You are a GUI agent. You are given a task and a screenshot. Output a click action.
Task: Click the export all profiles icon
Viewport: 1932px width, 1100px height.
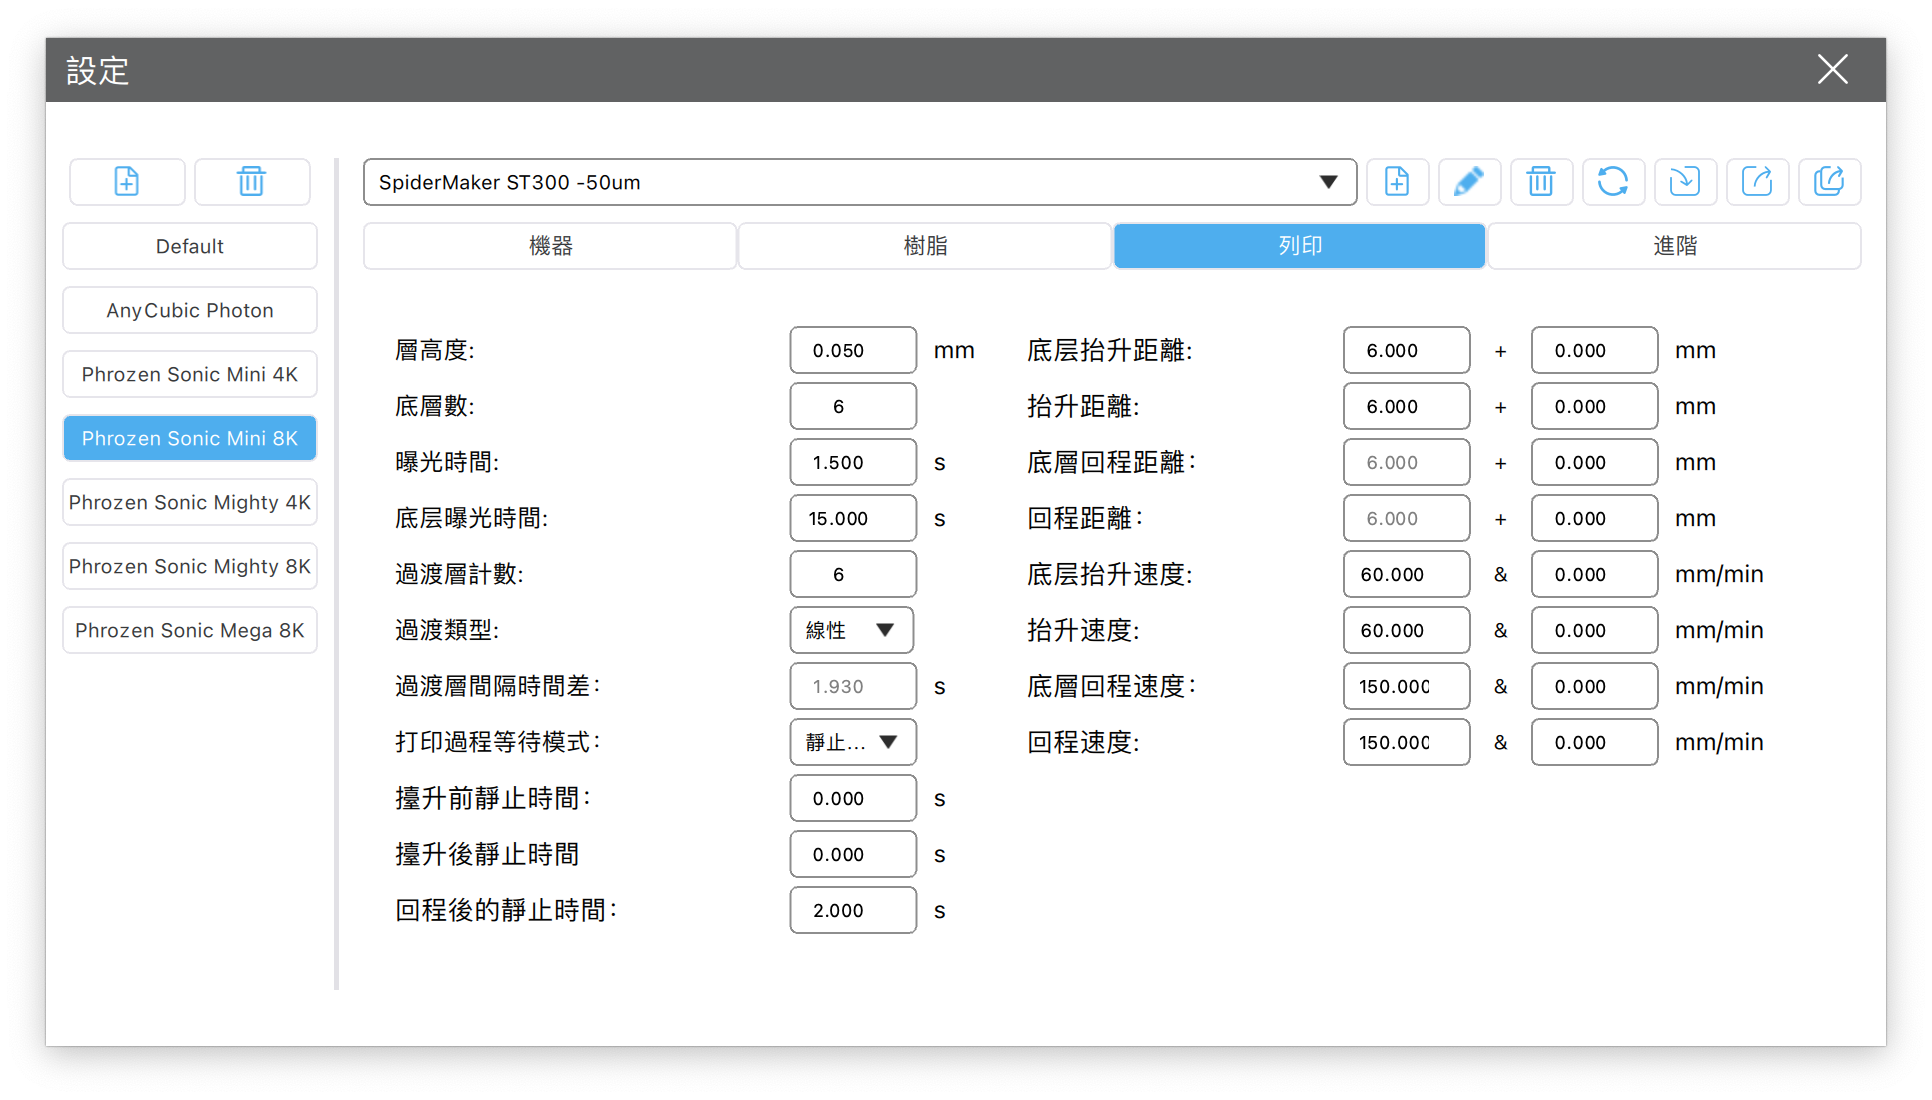point(1829,182)
